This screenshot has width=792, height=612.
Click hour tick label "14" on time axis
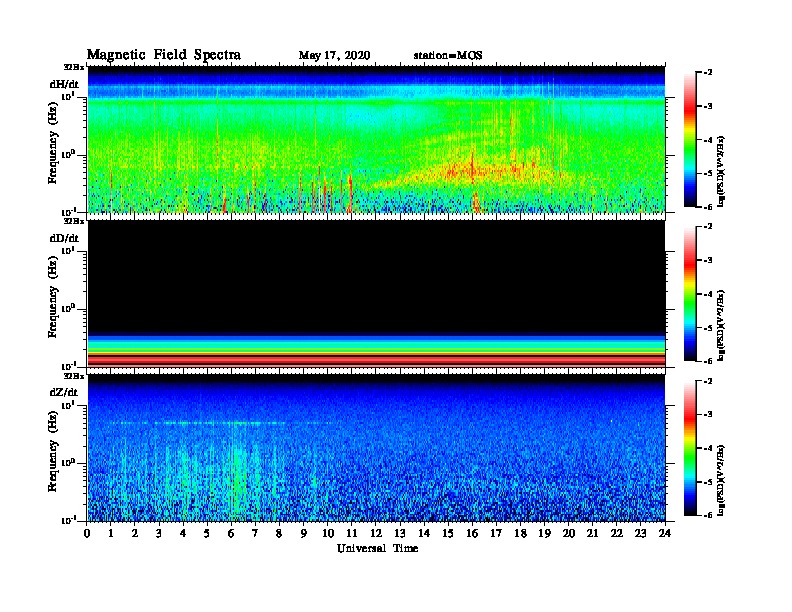point(424,533)
